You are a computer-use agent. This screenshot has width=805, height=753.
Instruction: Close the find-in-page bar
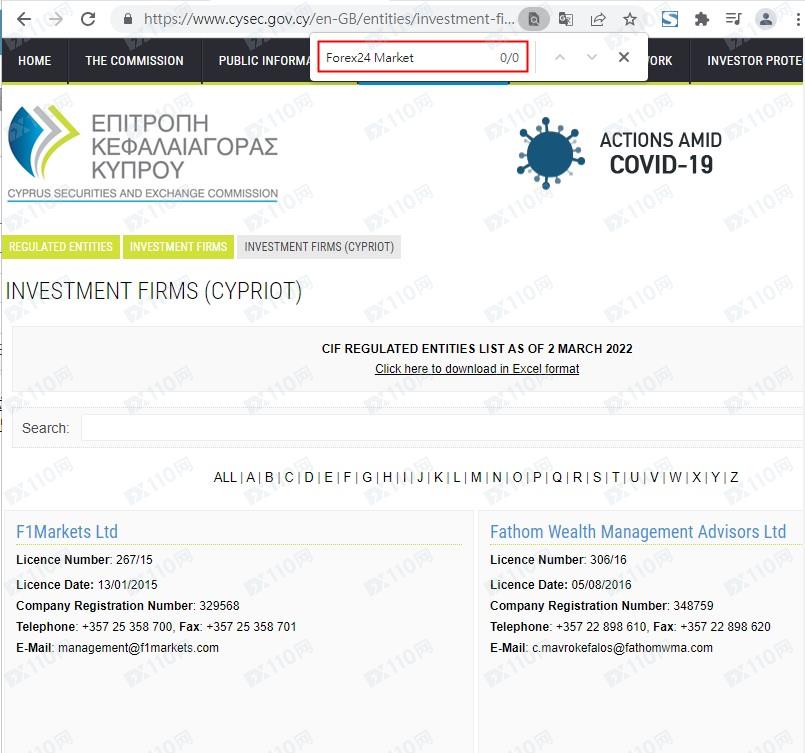click(624, 57)
